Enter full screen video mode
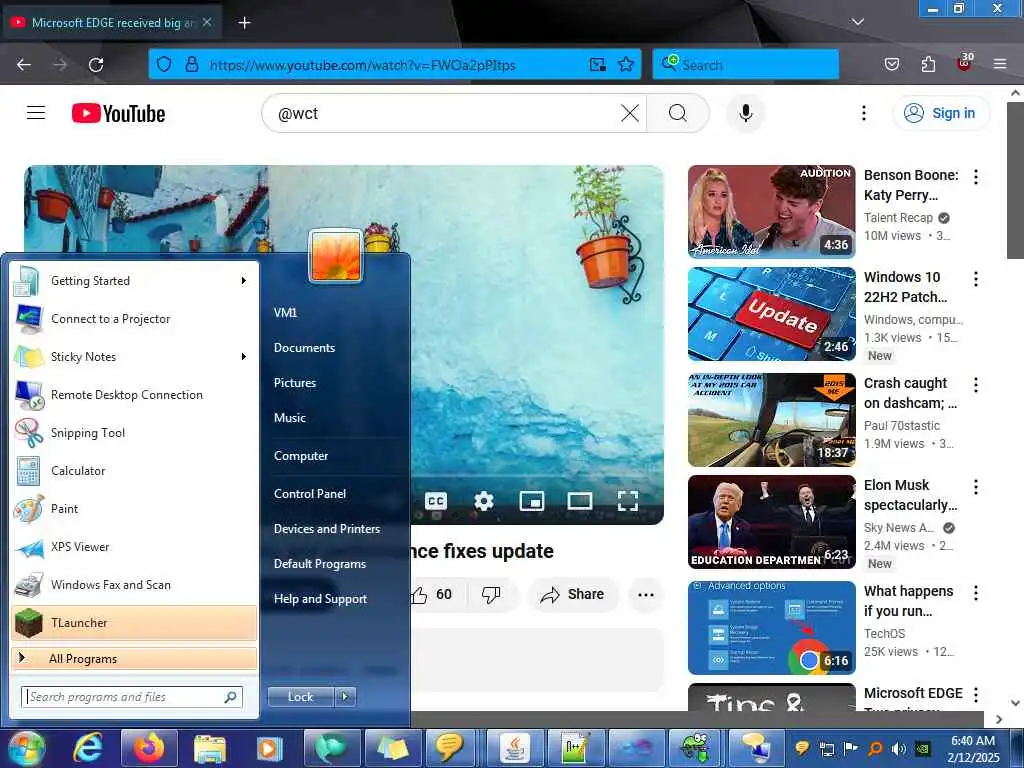The height and width of the screenshot is (768, 1024). pos(628,502)
